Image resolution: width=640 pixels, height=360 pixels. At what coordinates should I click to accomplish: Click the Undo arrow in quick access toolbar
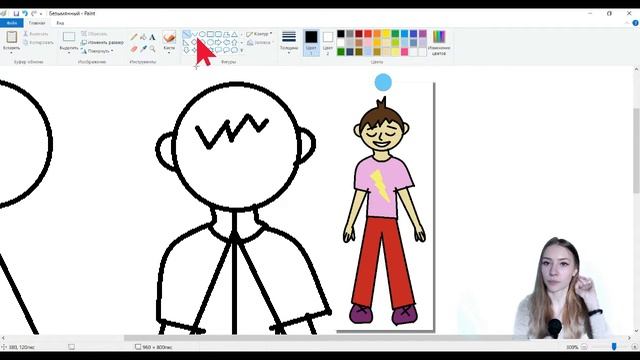[x=25, y=13]
